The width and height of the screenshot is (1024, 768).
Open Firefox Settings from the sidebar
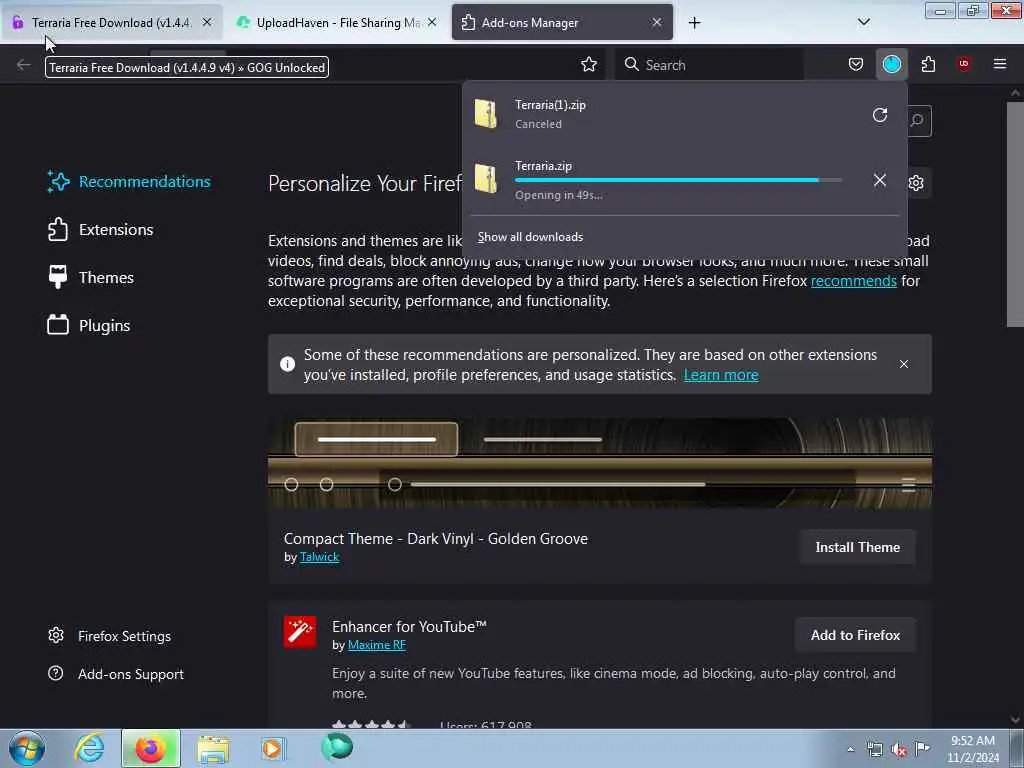(x=110, y=636)
